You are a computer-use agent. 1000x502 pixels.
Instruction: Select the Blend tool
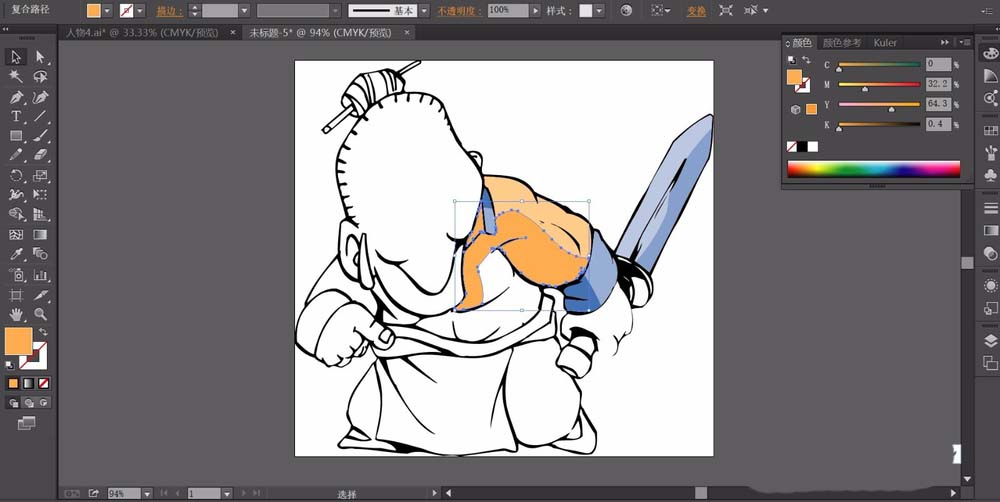[x=40, y=254]
